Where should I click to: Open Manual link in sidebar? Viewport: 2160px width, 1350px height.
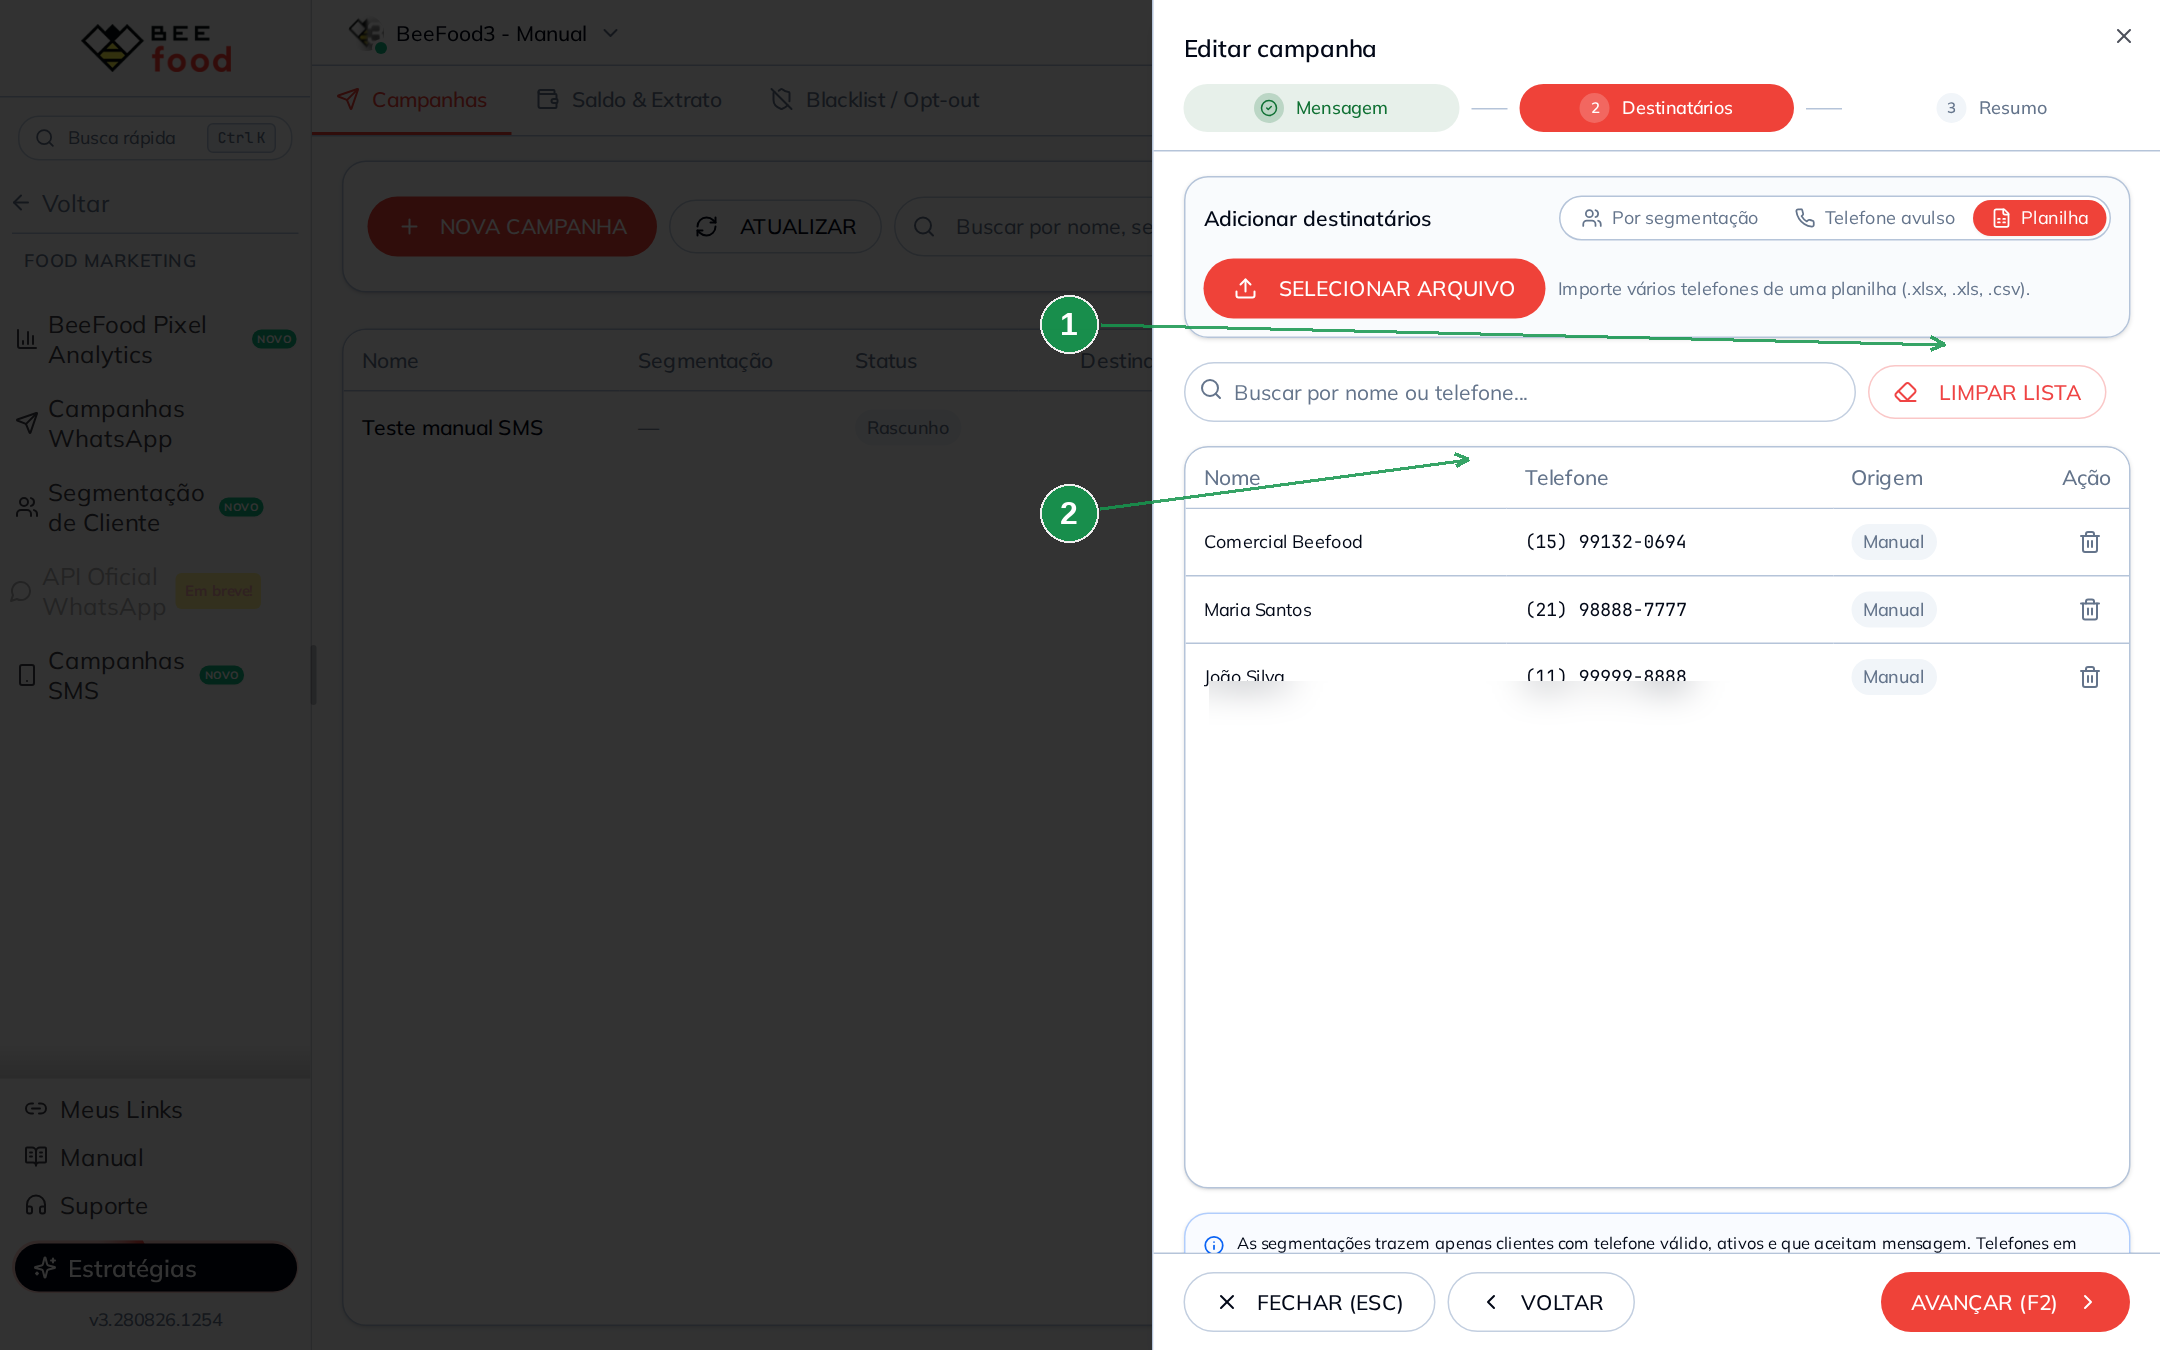84,1158
